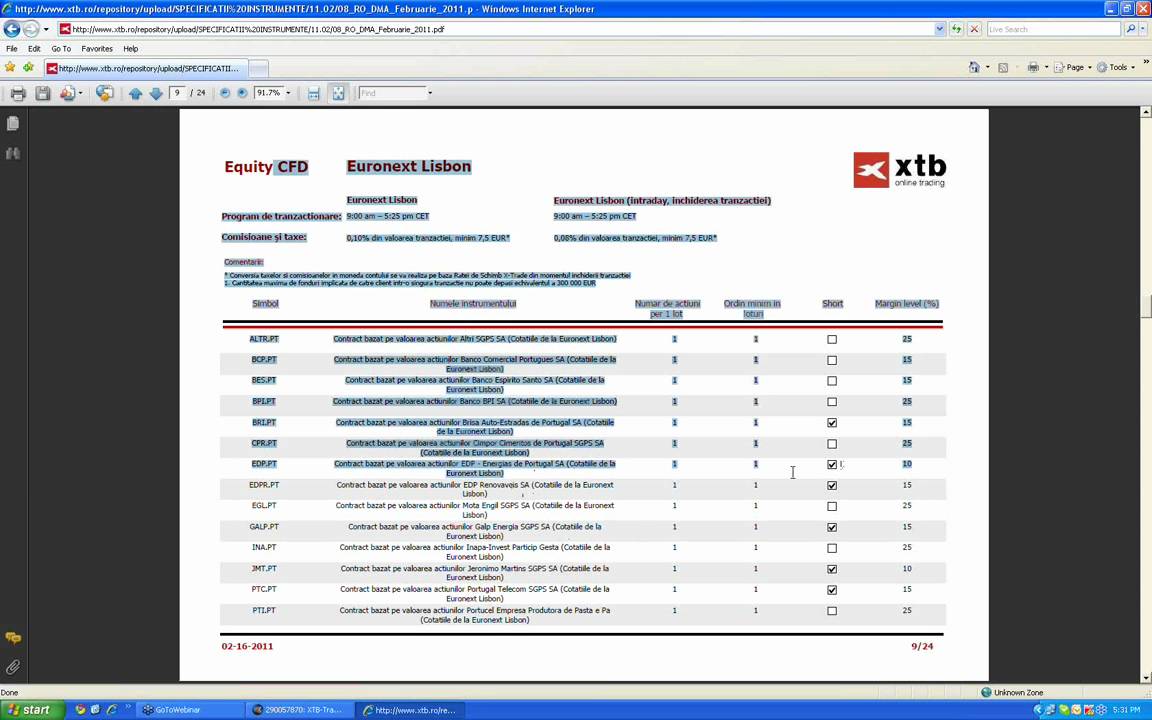1152x720 pixels.
Task: Go to next PDF page arrow
Action: click(x=156, y=93)
